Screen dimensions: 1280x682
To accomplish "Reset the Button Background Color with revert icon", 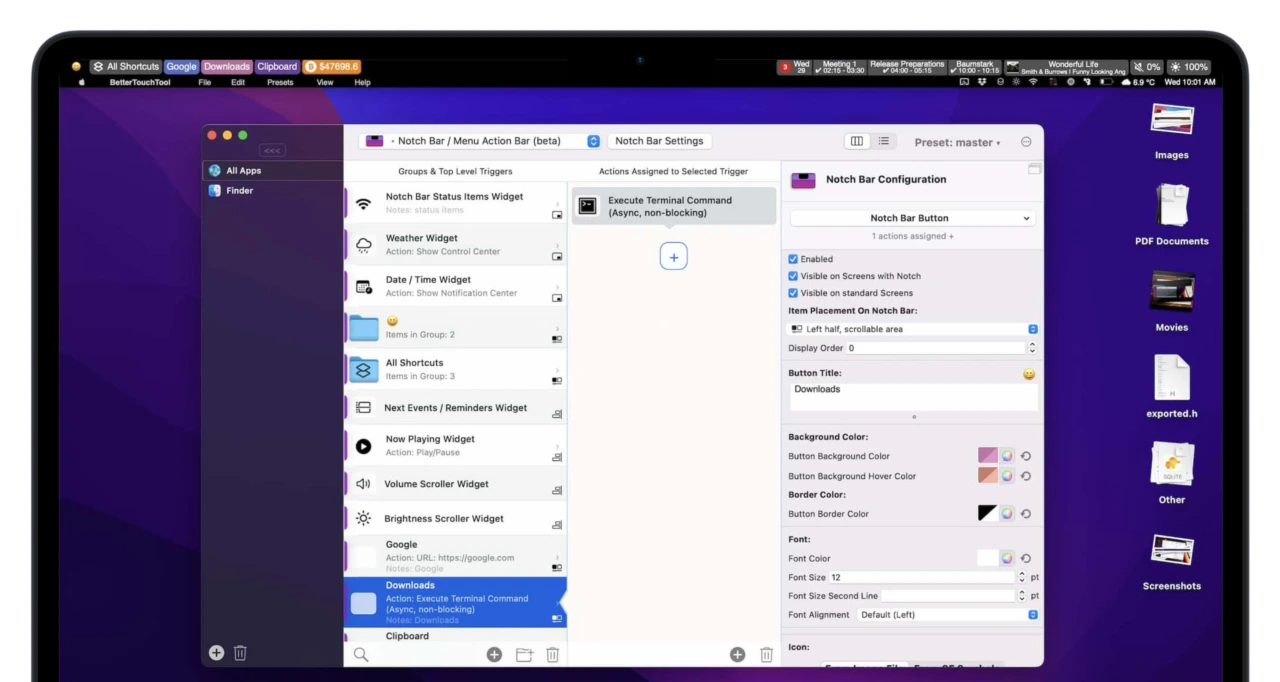I will coord(1026,456).
